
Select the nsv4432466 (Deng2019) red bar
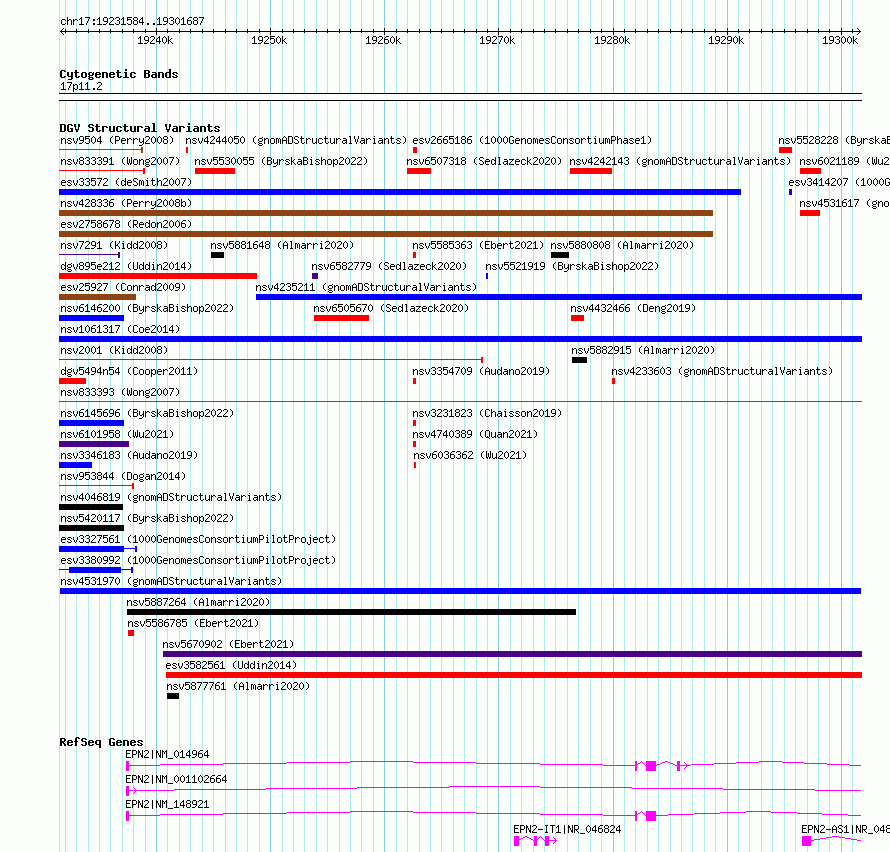(577, 318)
